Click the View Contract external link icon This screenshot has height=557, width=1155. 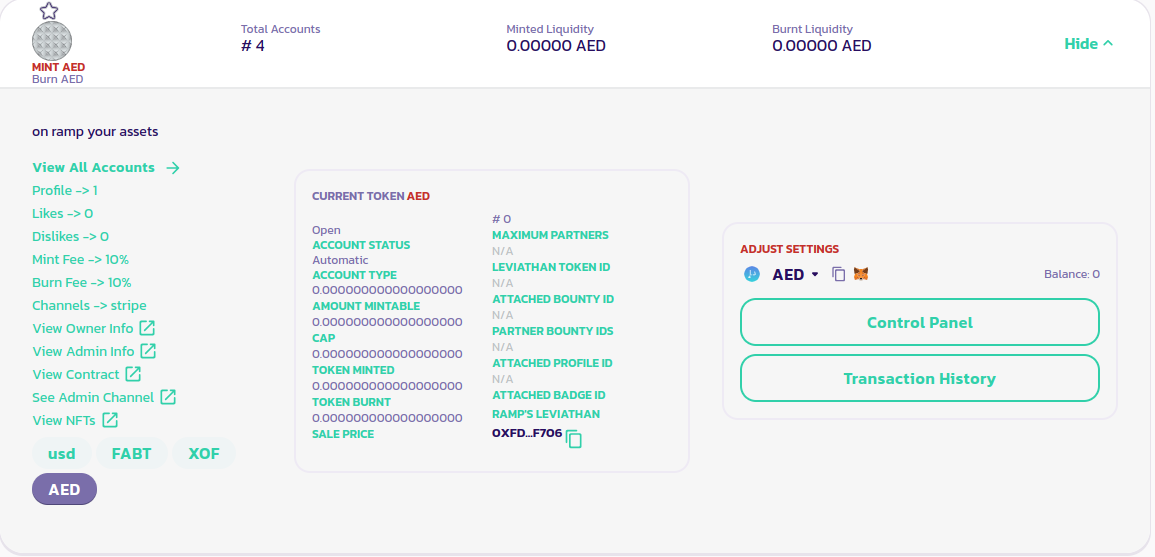[x=133, y=374]
